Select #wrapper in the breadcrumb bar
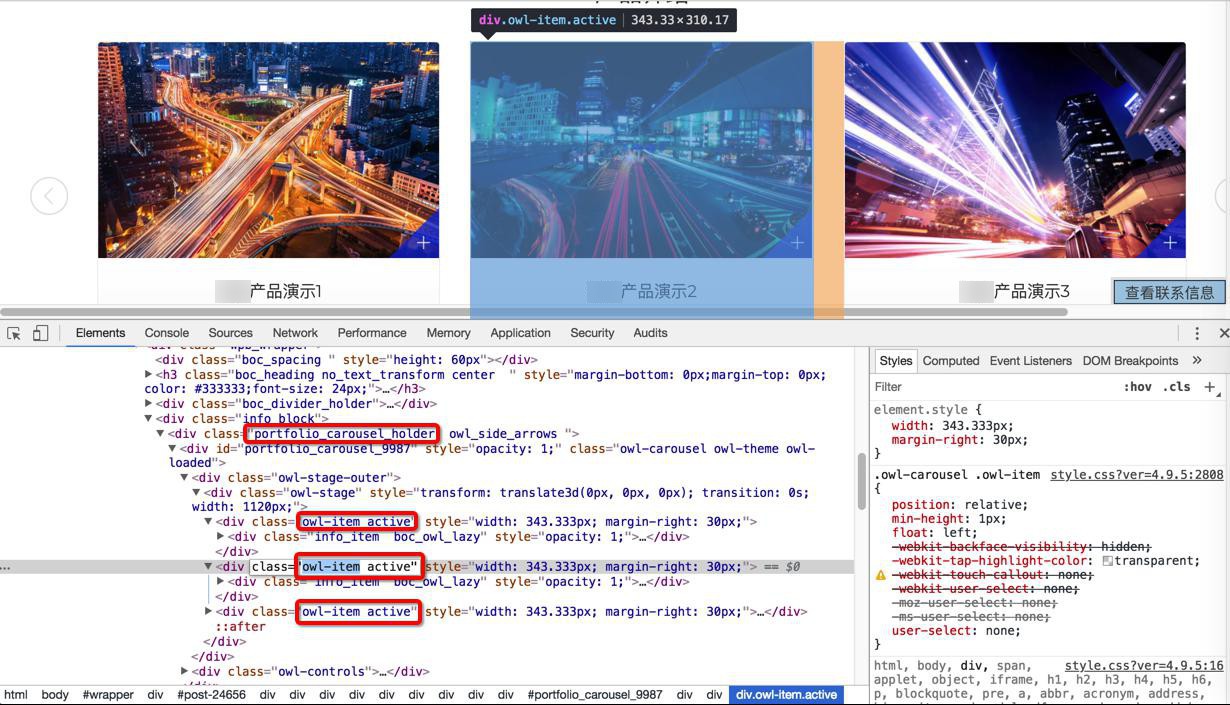The height and width of the screenshot is (705, 1230). coord(108,695)
